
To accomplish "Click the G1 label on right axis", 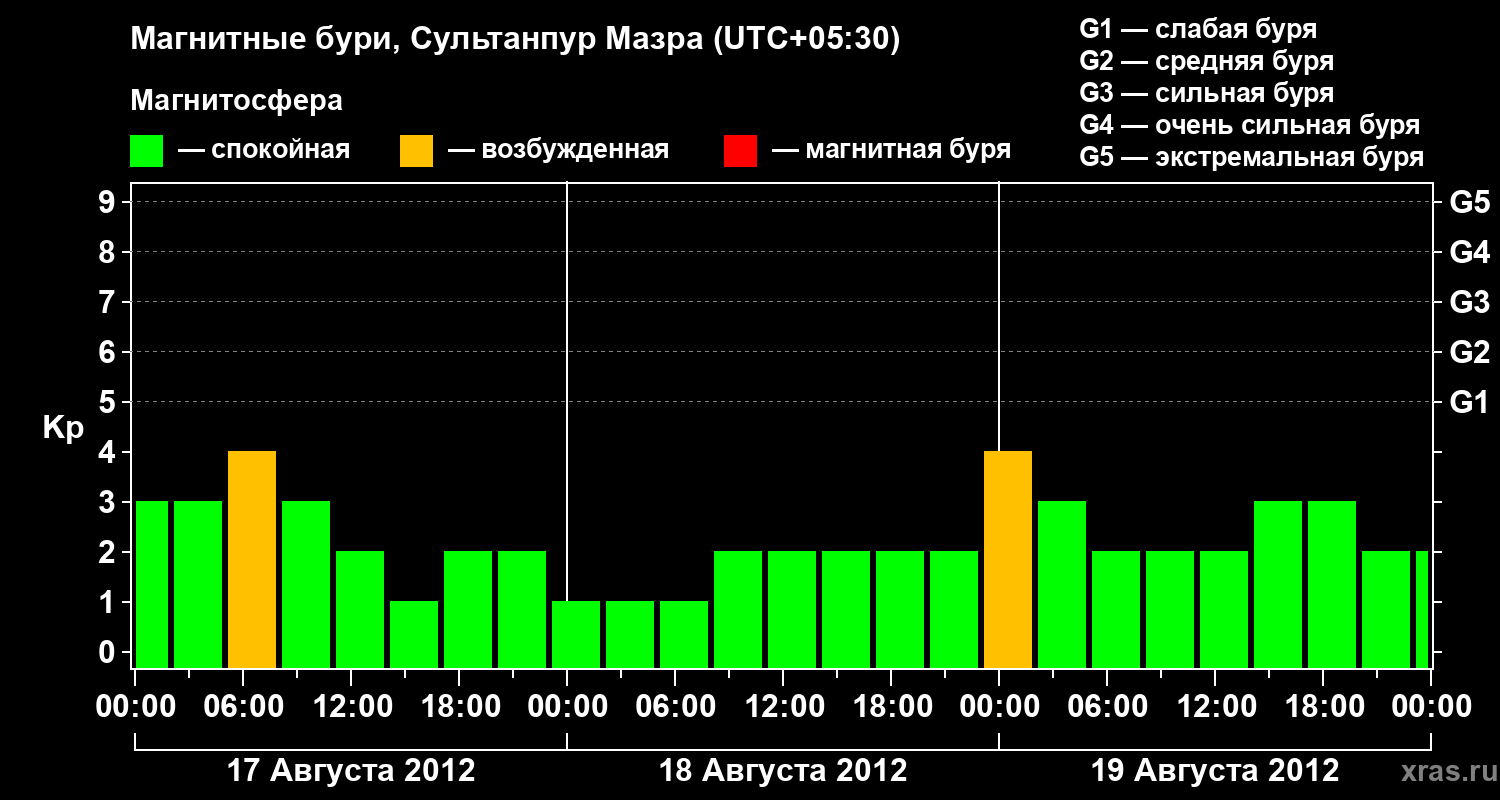I will point(1469,402).
